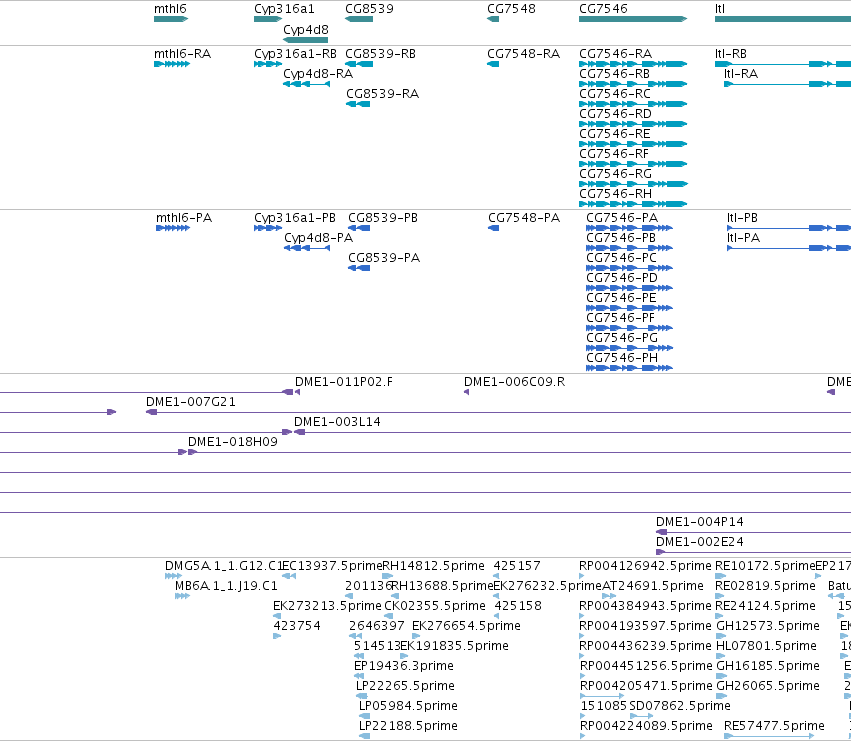Click transcript label CG8539-RA
Viewport: 851px width, 741px height.
coord(383,94)
